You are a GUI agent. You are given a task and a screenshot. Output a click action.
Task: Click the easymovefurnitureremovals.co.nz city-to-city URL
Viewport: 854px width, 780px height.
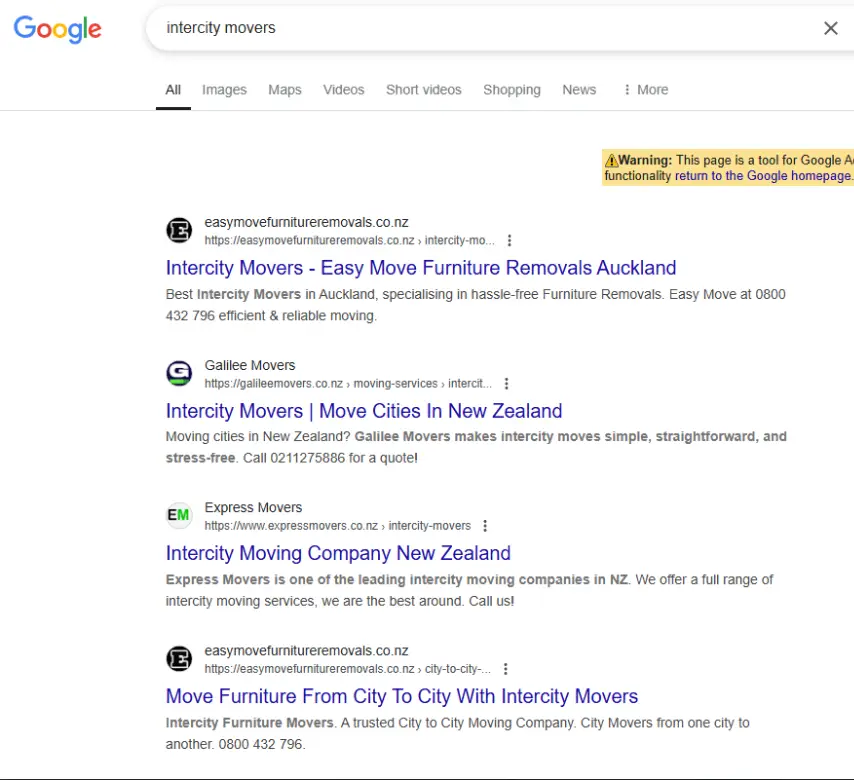(347, 669)
